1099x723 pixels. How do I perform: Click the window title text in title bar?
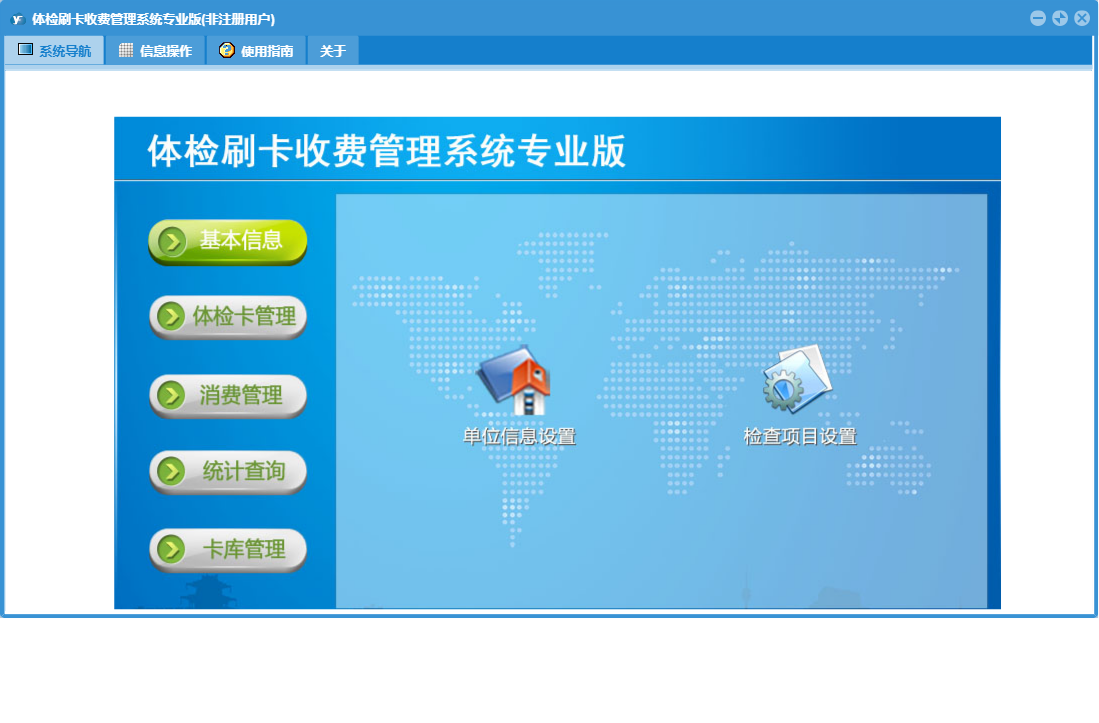[153, 19]
